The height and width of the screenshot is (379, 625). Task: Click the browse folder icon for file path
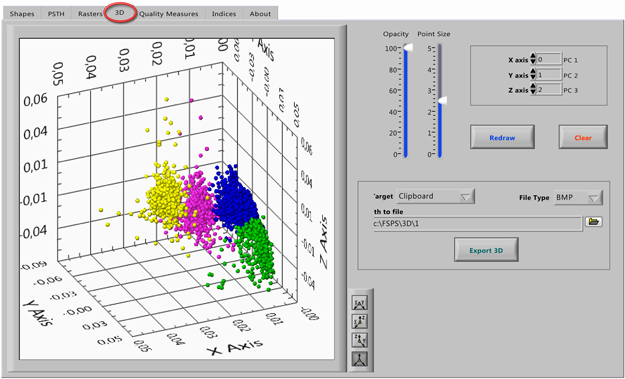(x=594, y=222)
